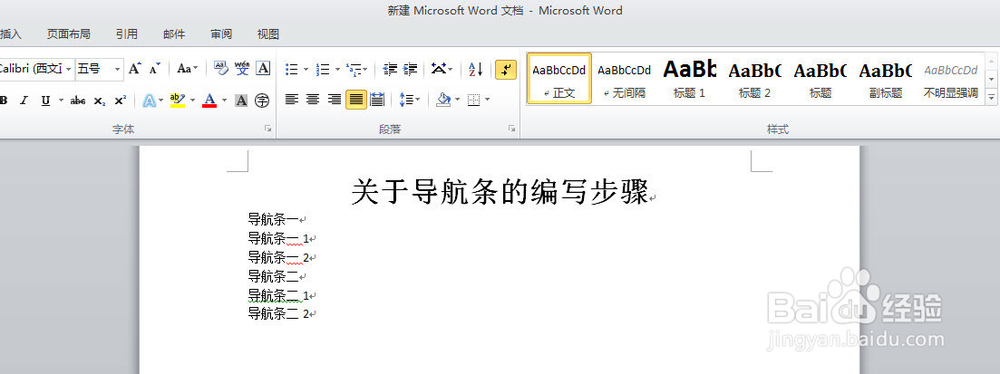Viewport: 1000px width, 374px height.
Task: Toggle superscript formatting
Action: pos(120,100)
